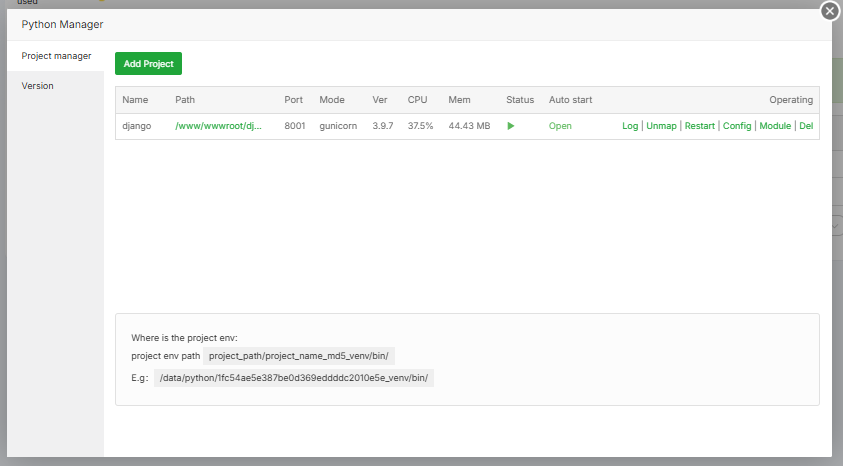This screenshot has width=843, height=466.
Task: Click the Mode column header
Action: 332,100
